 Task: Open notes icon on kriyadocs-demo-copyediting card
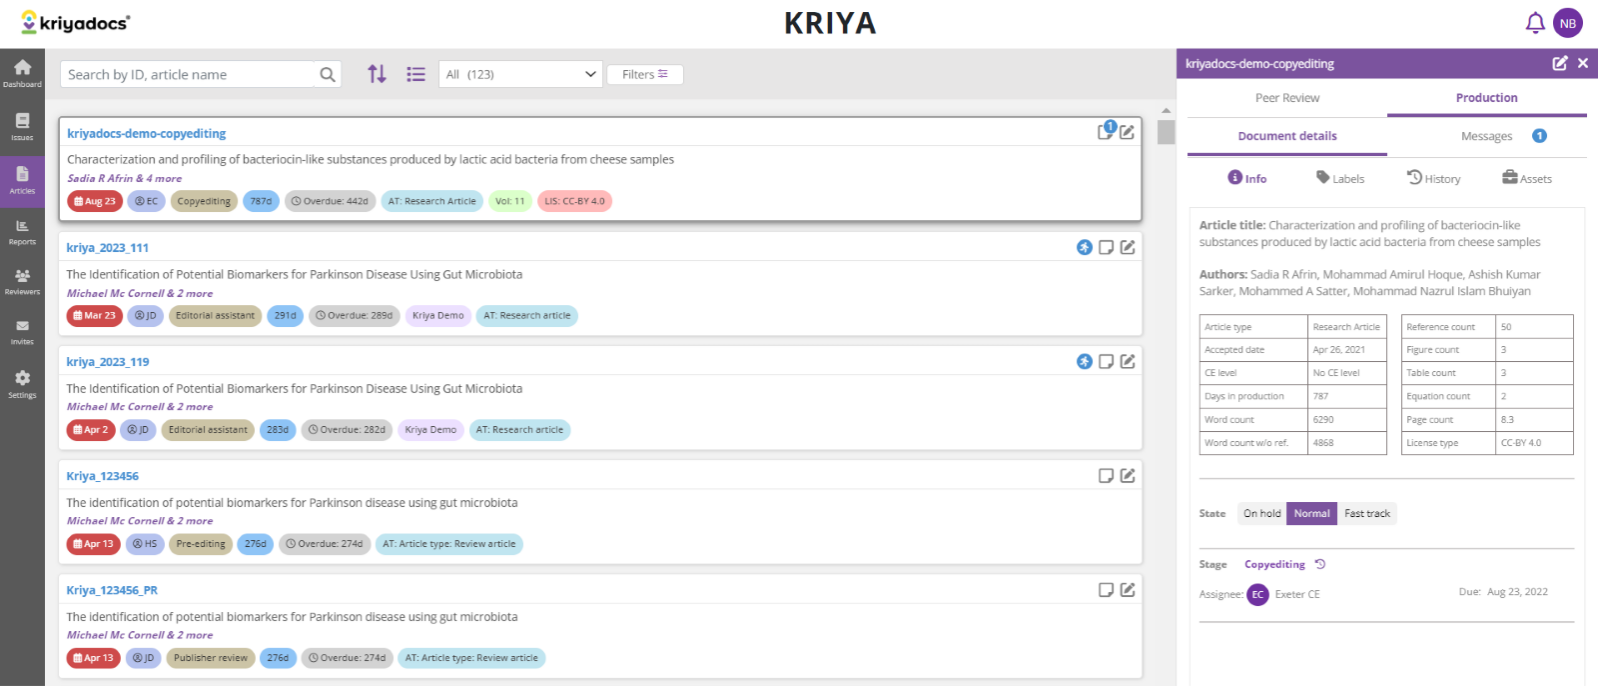(1106, 131)
